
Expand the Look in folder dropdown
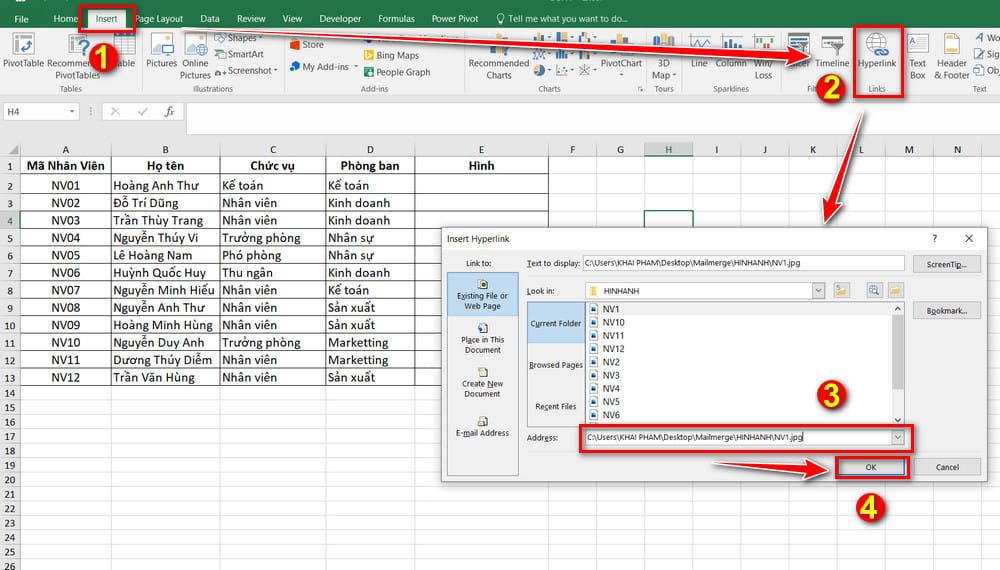click(x=818, y=290)
